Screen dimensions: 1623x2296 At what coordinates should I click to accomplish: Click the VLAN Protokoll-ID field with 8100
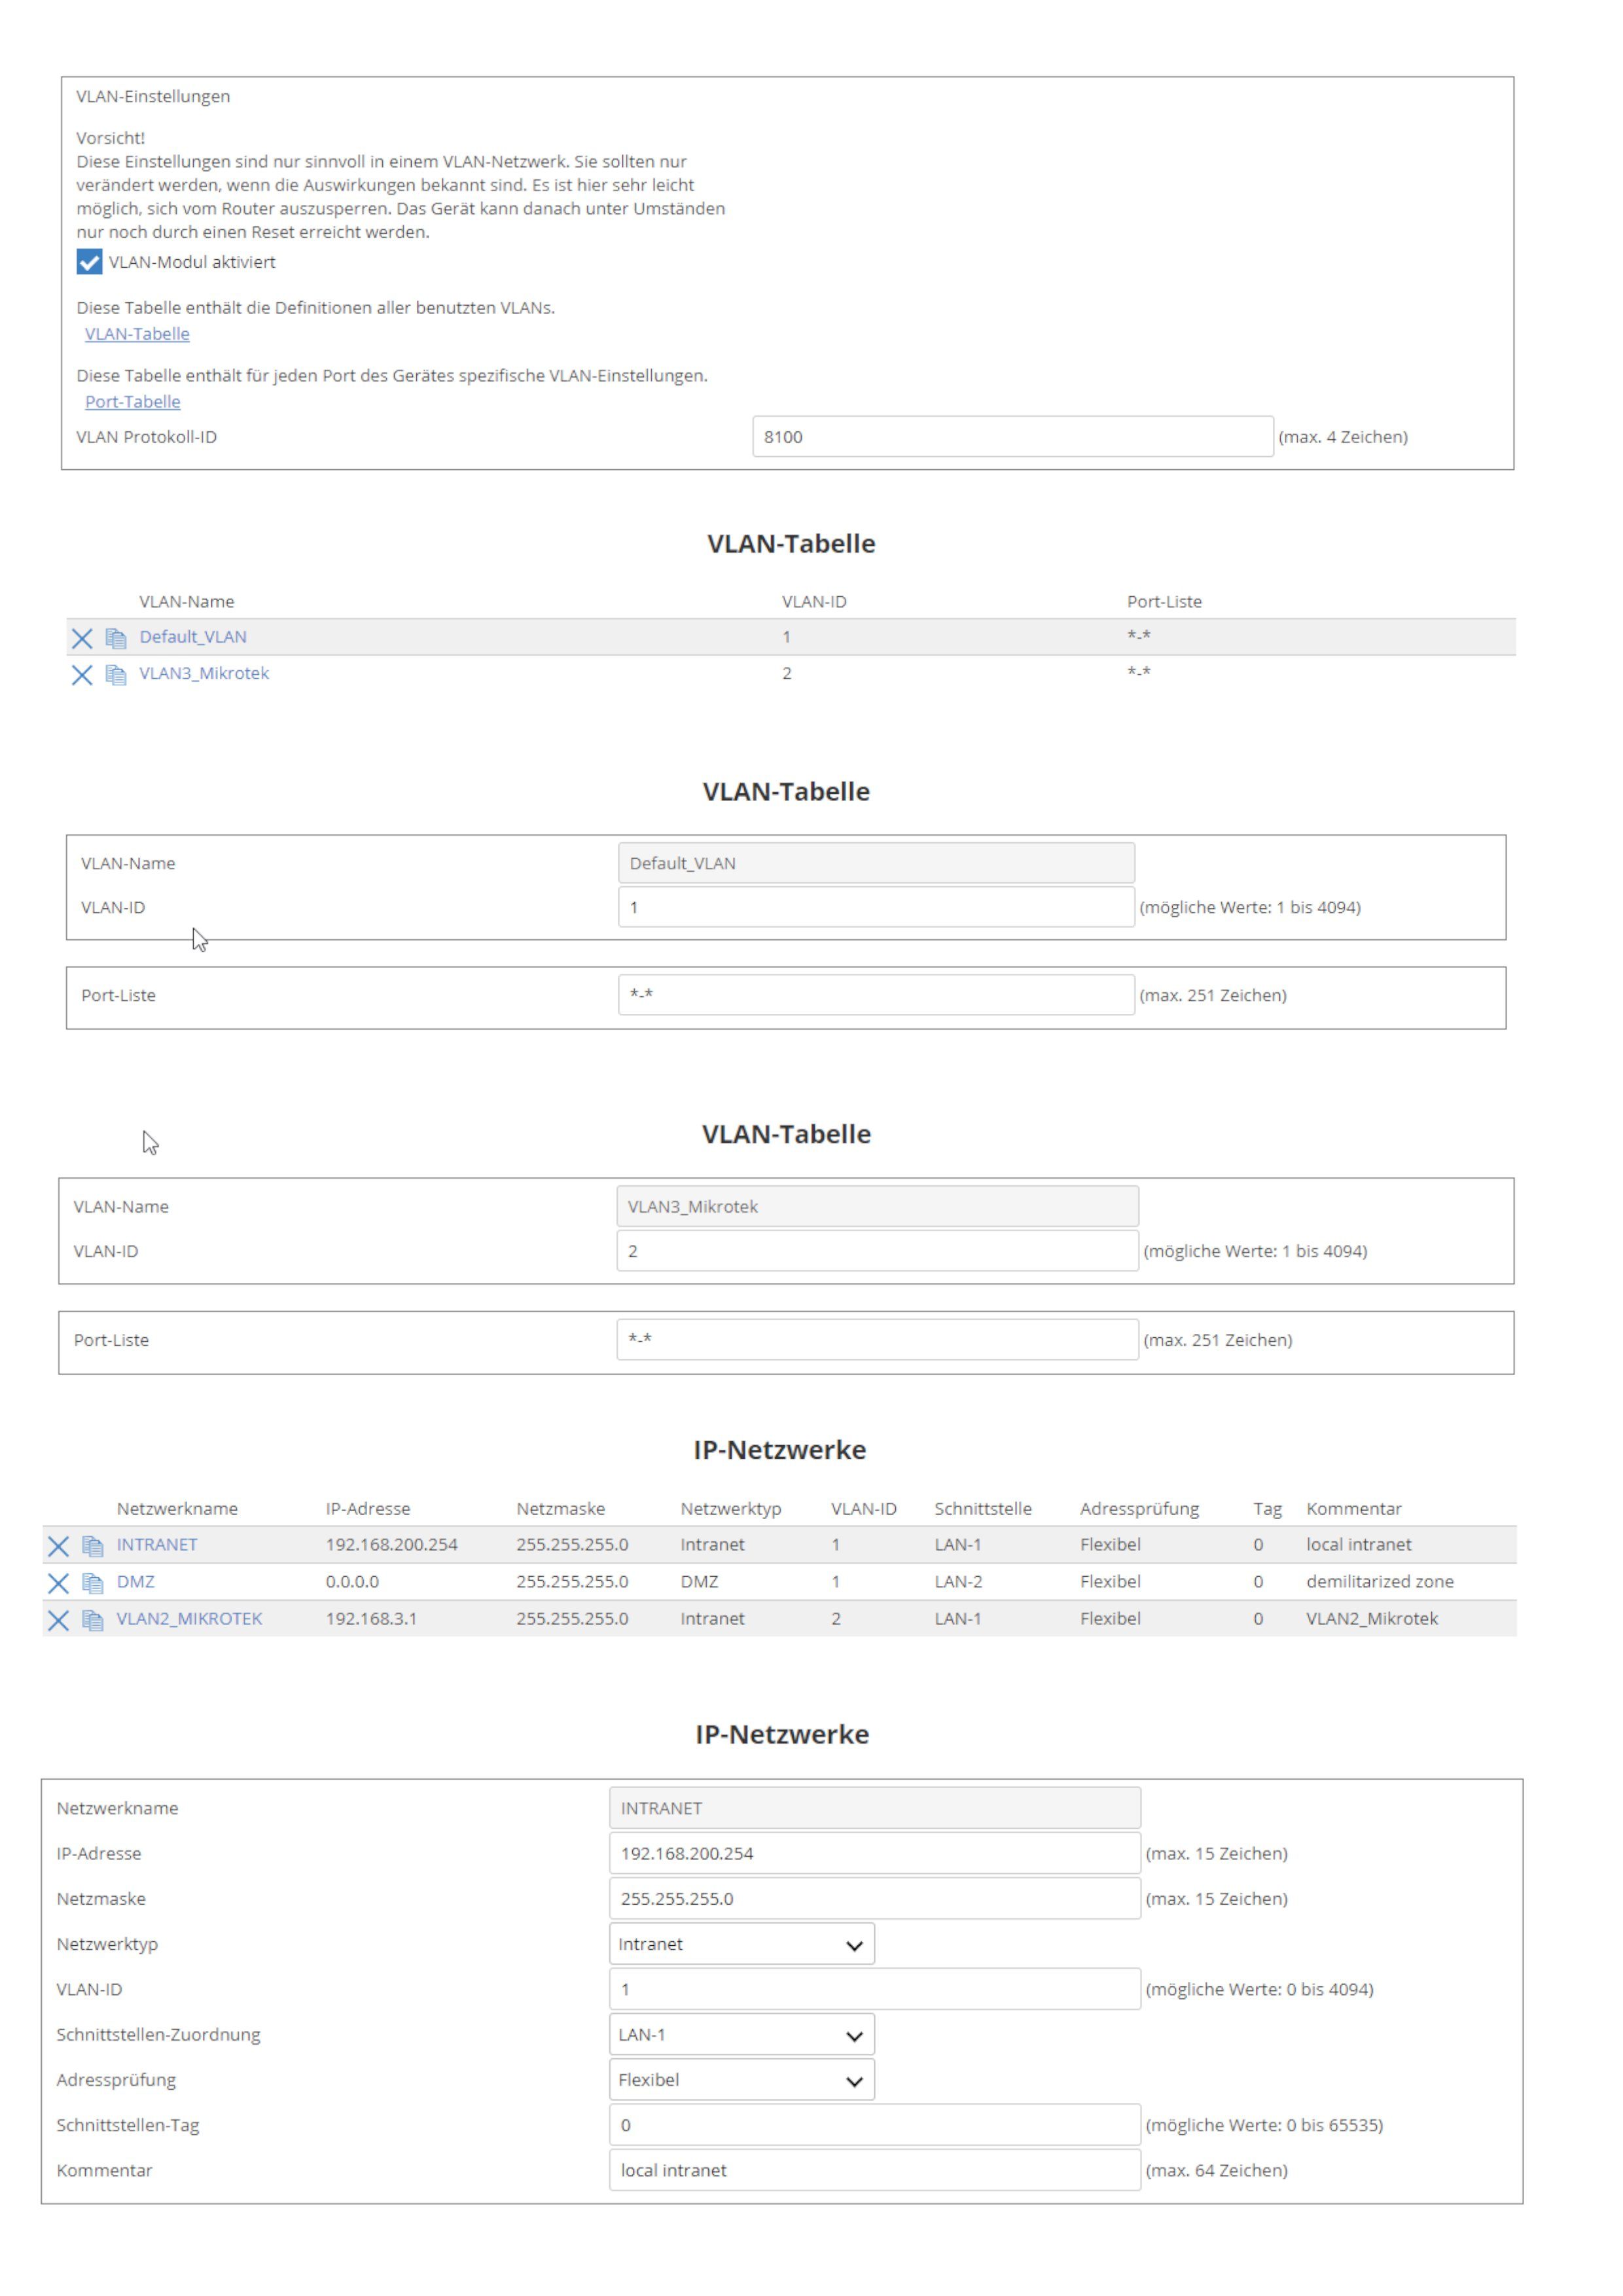click(1013, 437)
